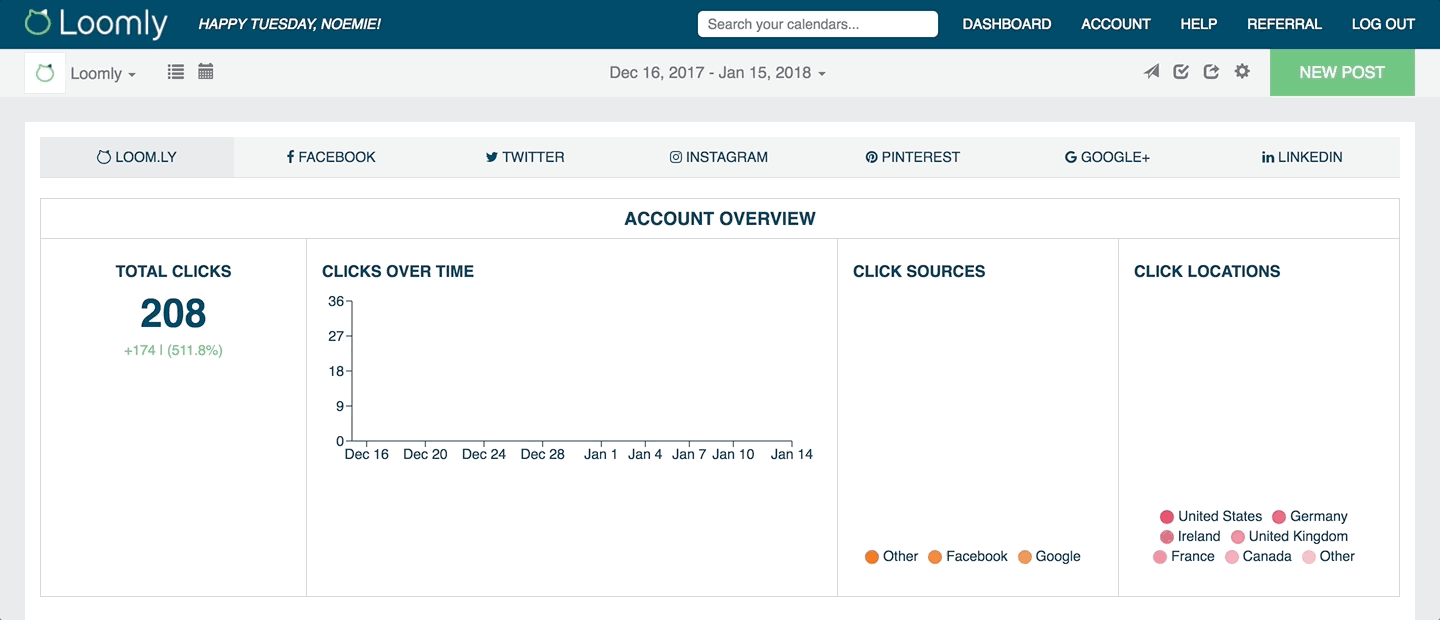Image resolution: width=1440 pixels, height=620 pixels.
Task: Click the Search your calendars input field
Action: point(817,23)
